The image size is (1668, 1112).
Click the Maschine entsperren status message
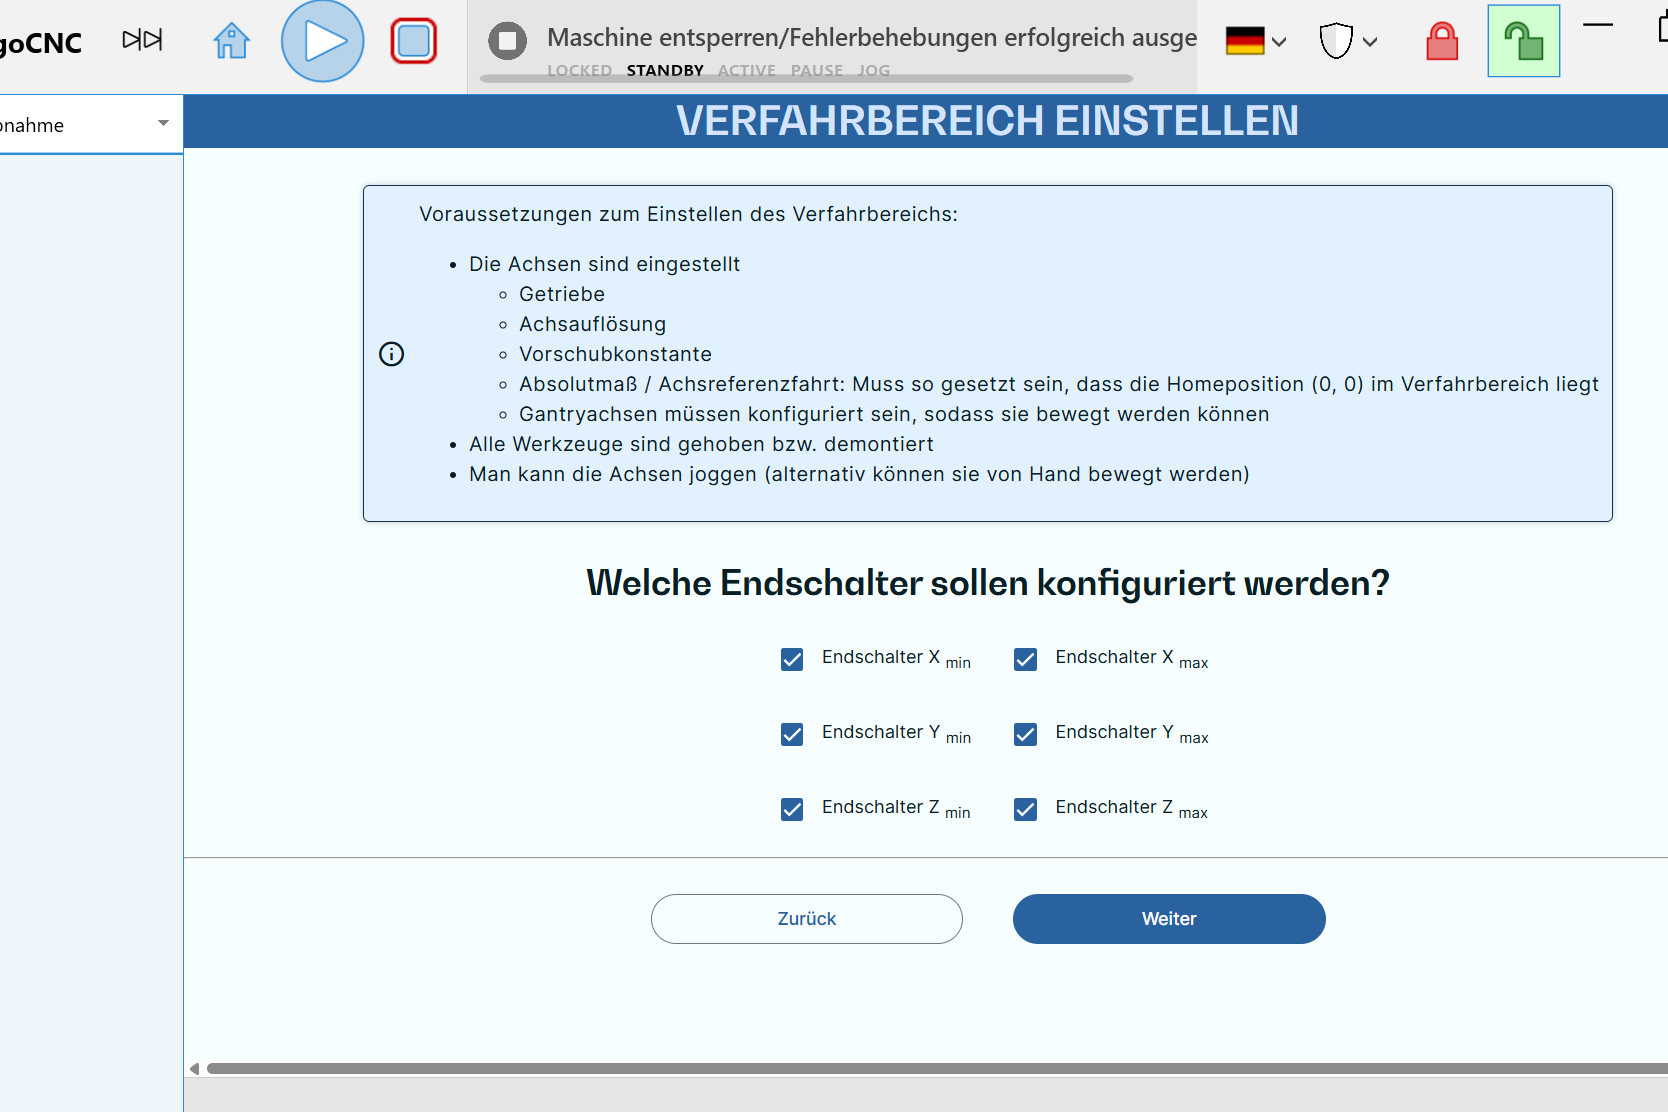872,38
